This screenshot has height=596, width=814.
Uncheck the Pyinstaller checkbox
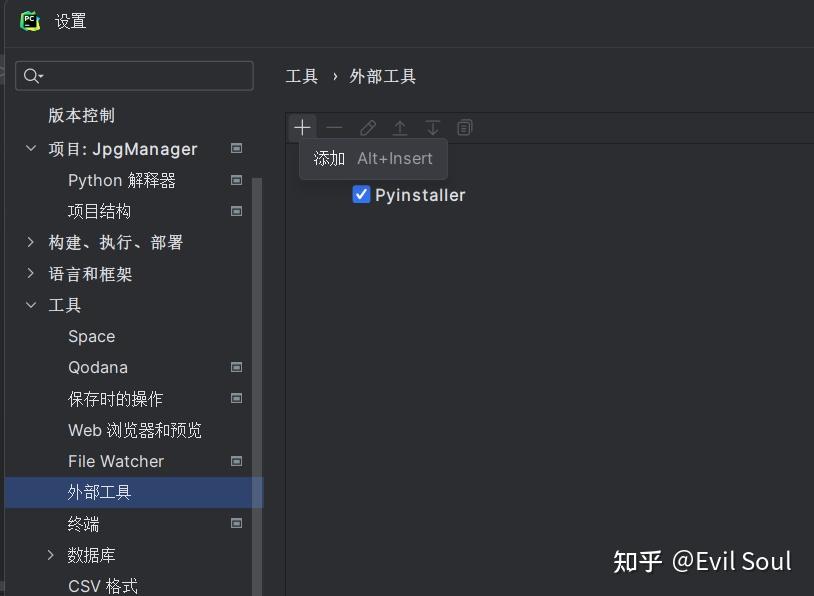pyautogui.click(x=362, y=195)
